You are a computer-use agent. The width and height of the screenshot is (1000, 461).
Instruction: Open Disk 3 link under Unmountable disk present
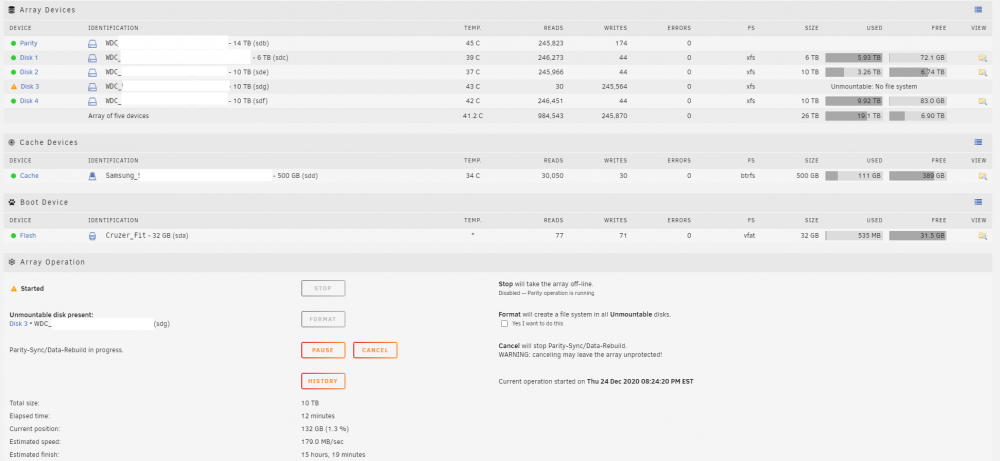pyautogui.click(x=19, y=324)
